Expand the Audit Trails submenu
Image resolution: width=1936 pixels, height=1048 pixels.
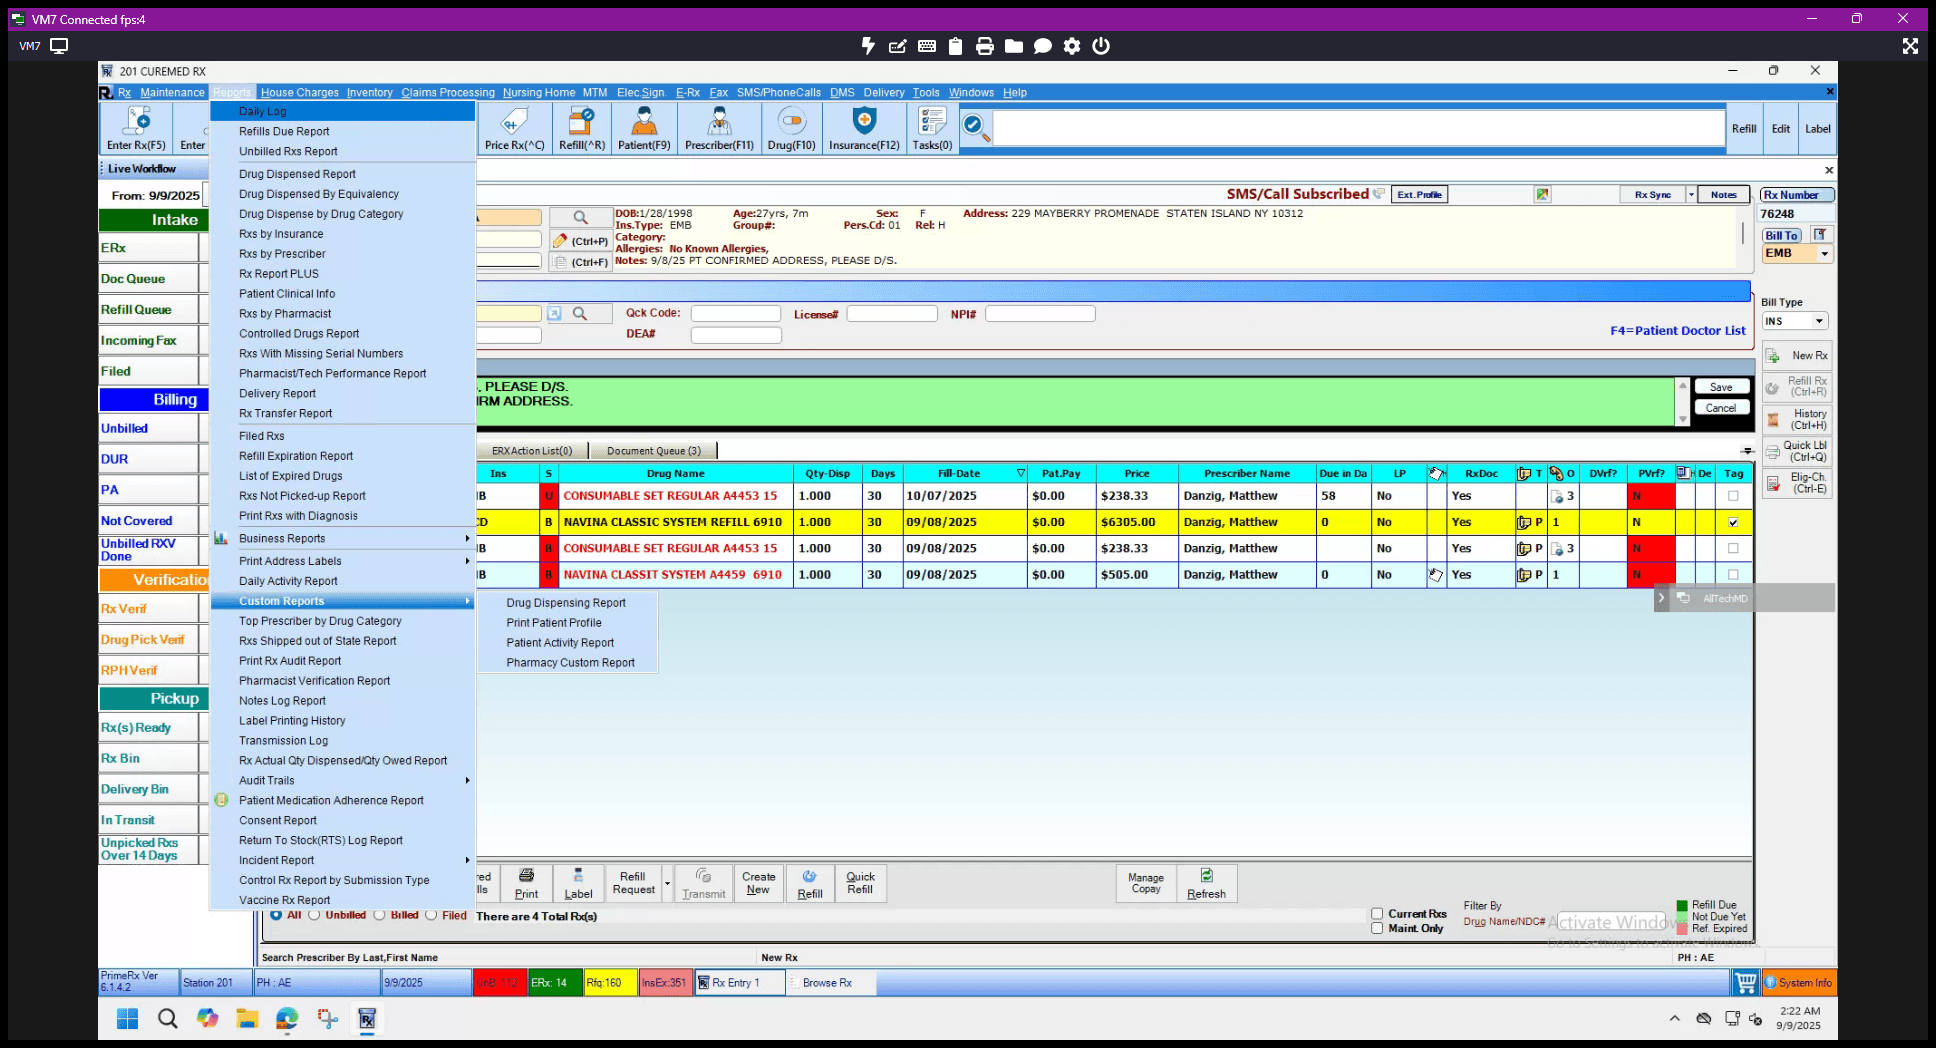(x=342, y=780)
